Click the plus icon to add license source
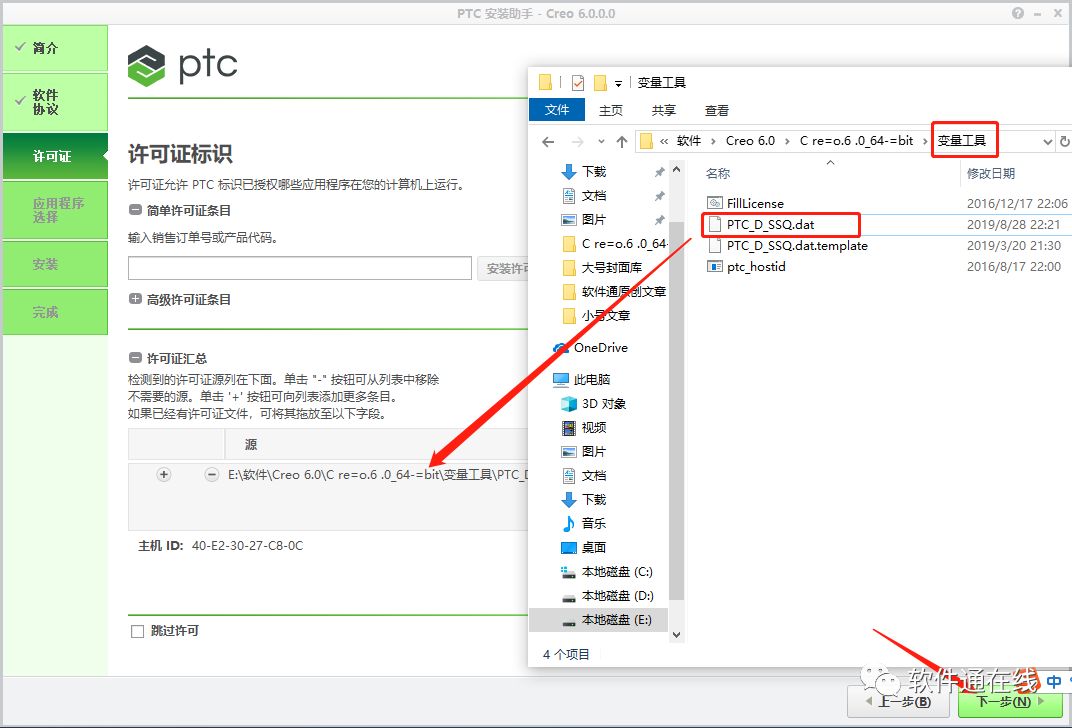The width and height of the screenshot is (1072, 728). [x=163, y=474]
